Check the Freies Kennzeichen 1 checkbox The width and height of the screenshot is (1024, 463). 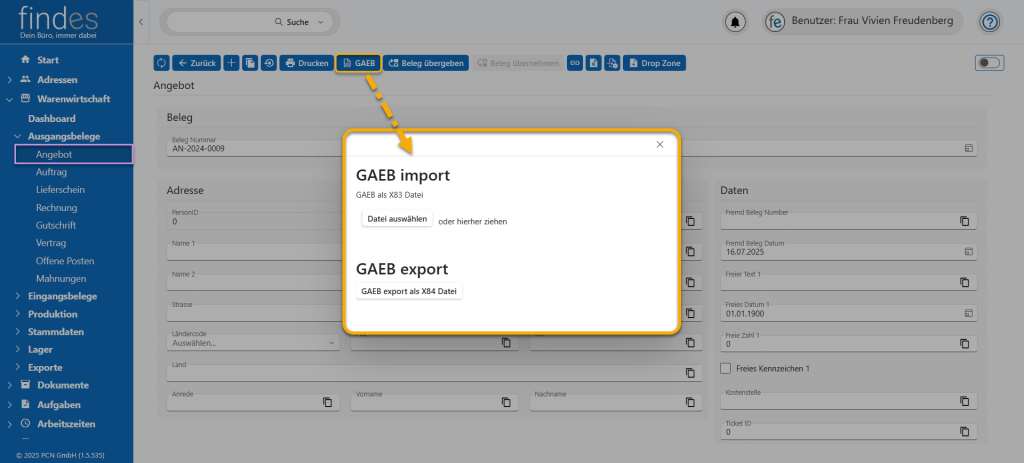pyautogui.click(x=726, y=368)
